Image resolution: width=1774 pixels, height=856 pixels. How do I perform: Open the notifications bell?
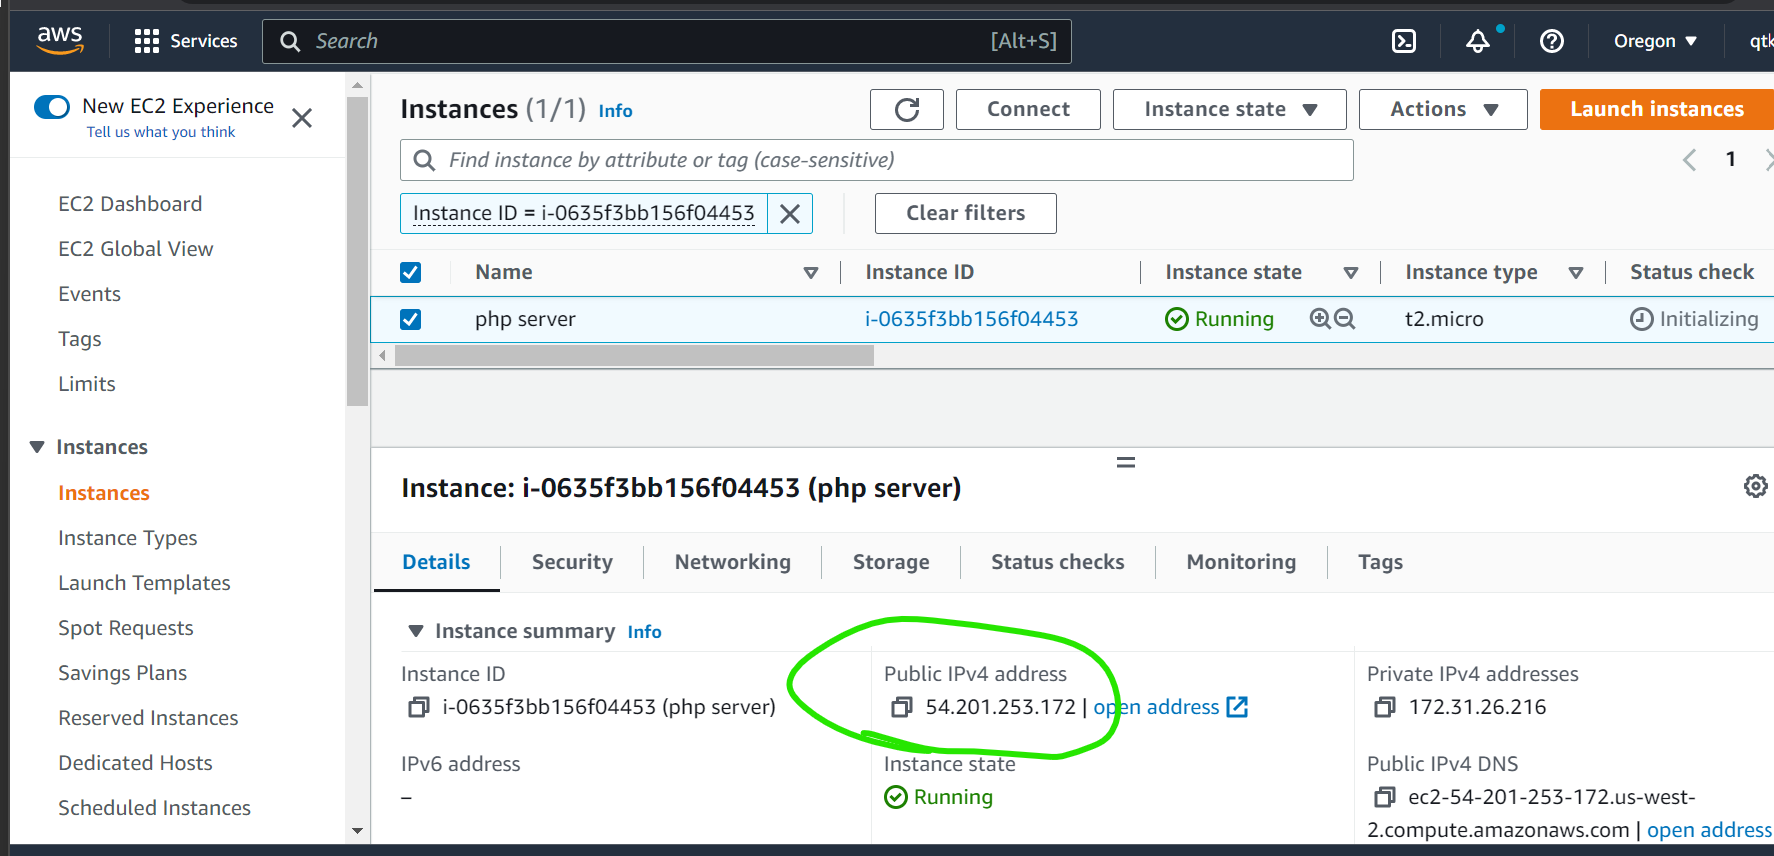[1477, 41]
